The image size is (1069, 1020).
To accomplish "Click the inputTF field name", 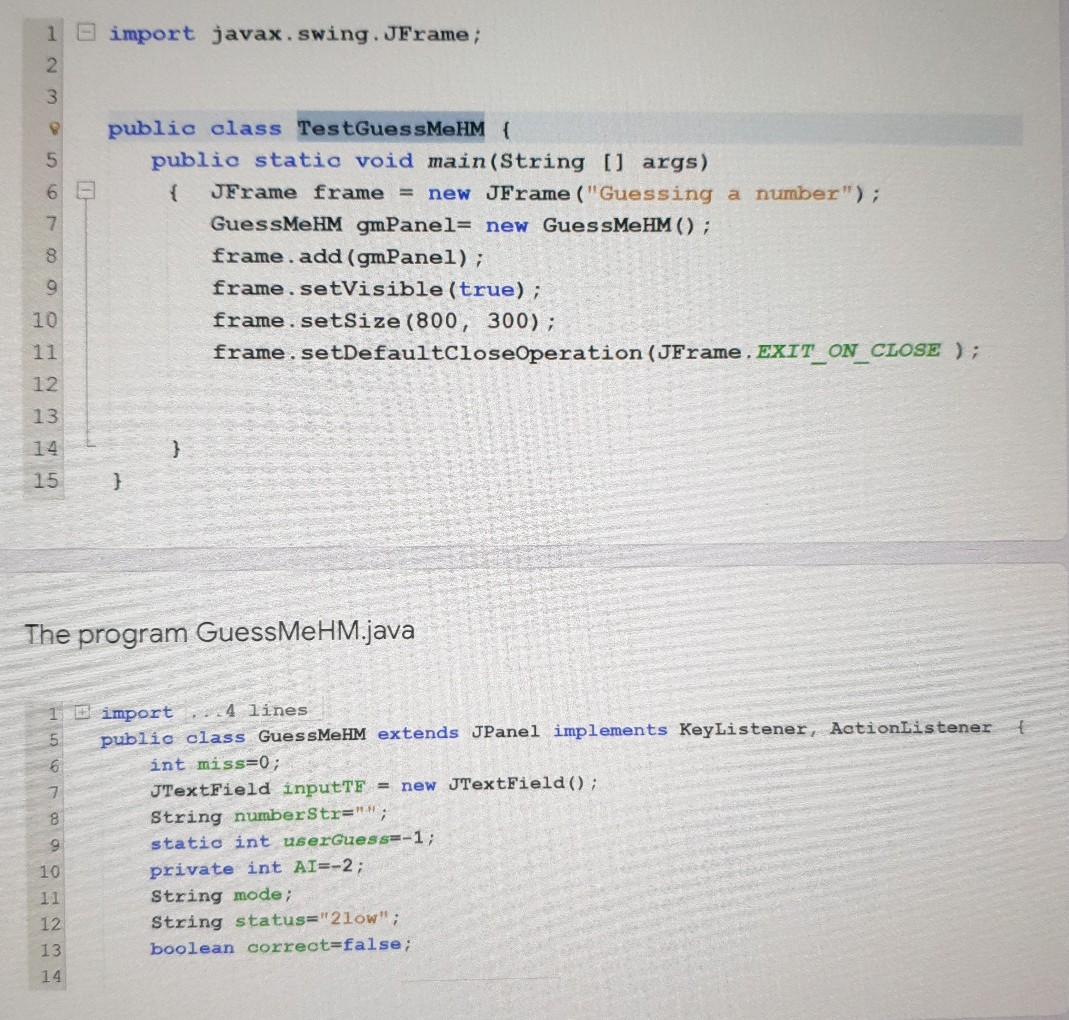I will (x=324, y=788).
